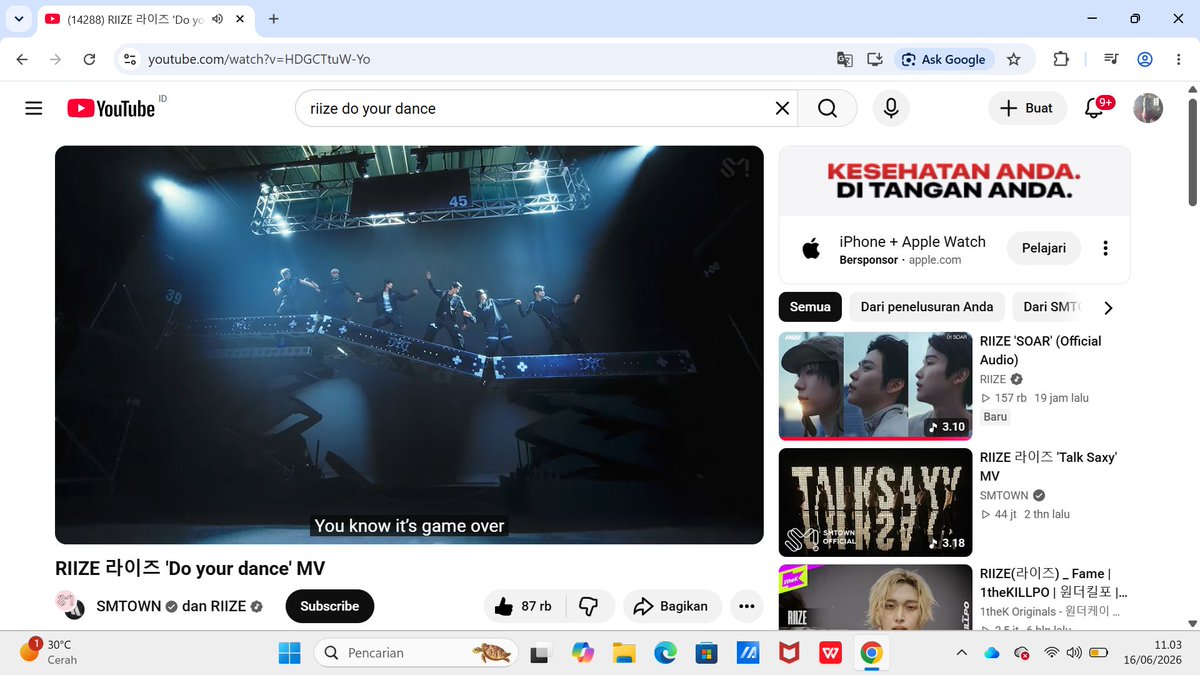Open the Chrome profile icon
Image resolution: width=1200 pixels, height=675 pixels.
[x=1145, y=59]
